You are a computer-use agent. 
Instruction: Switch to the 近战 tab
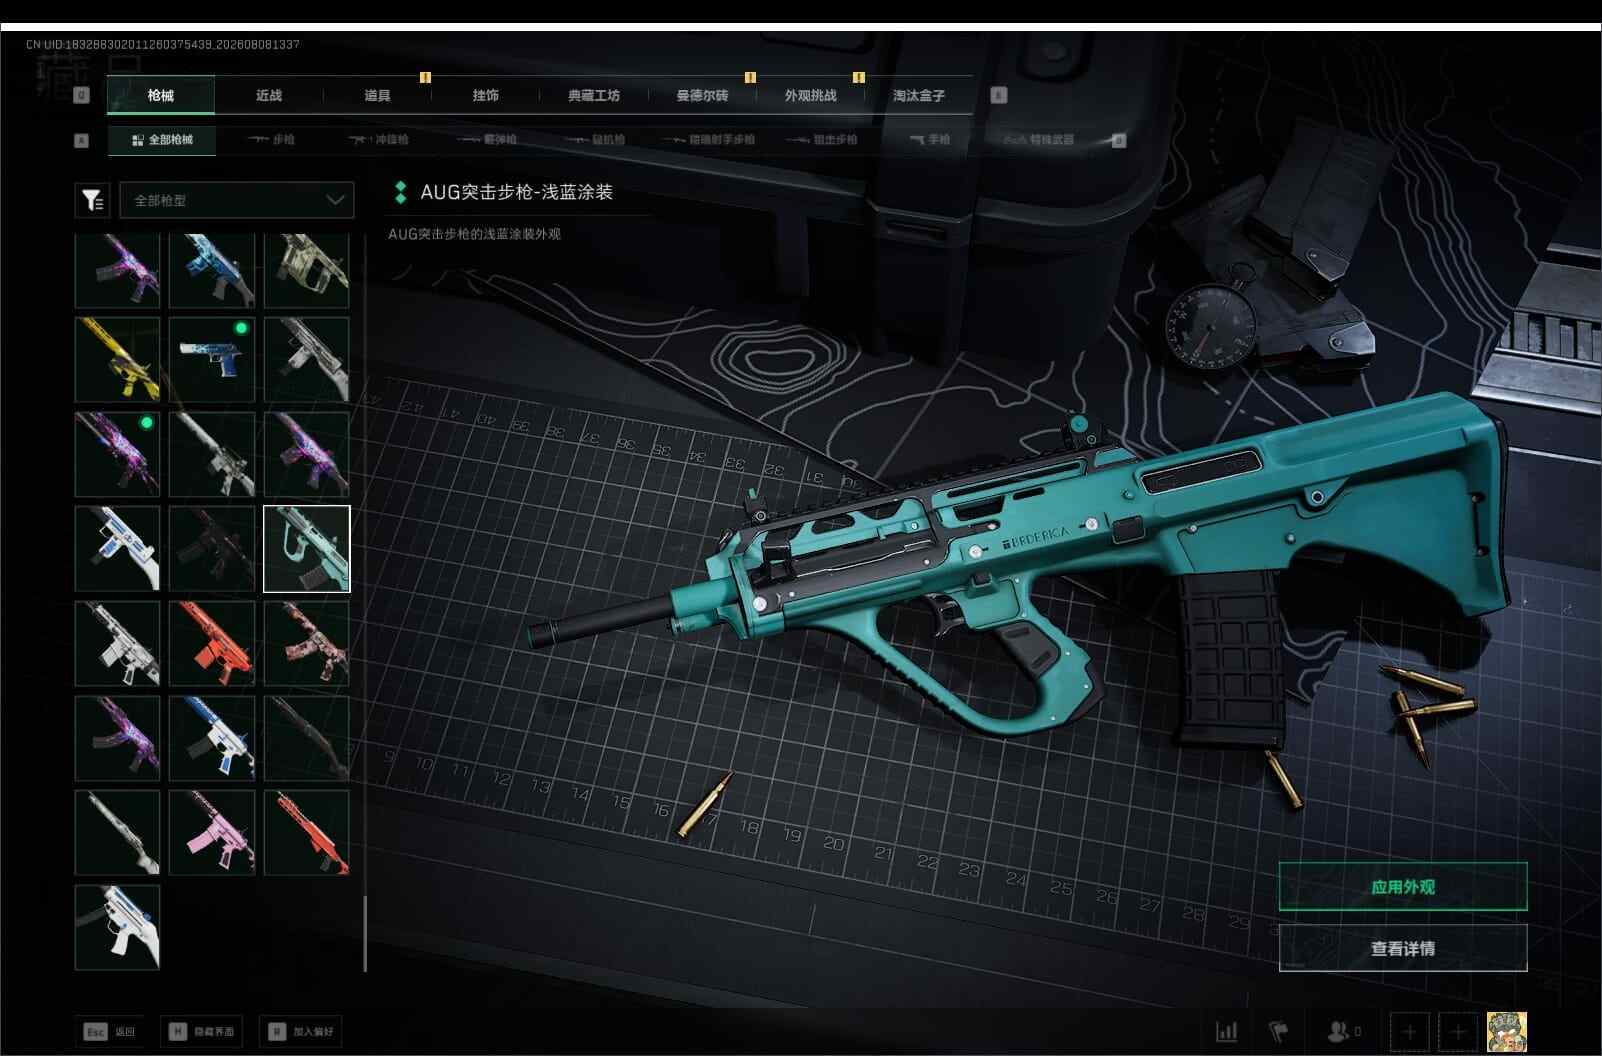click(x=269, y=95)
